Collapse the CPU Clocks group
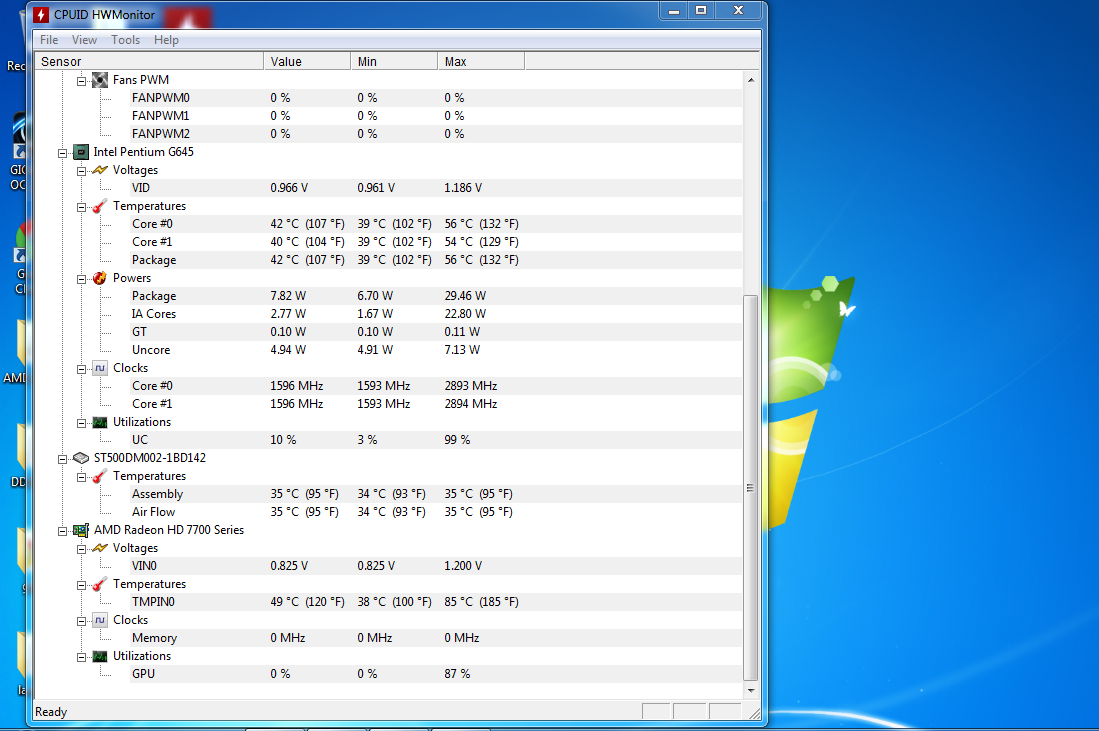This screenshot has height=731, width=1099. click(81, 369)
